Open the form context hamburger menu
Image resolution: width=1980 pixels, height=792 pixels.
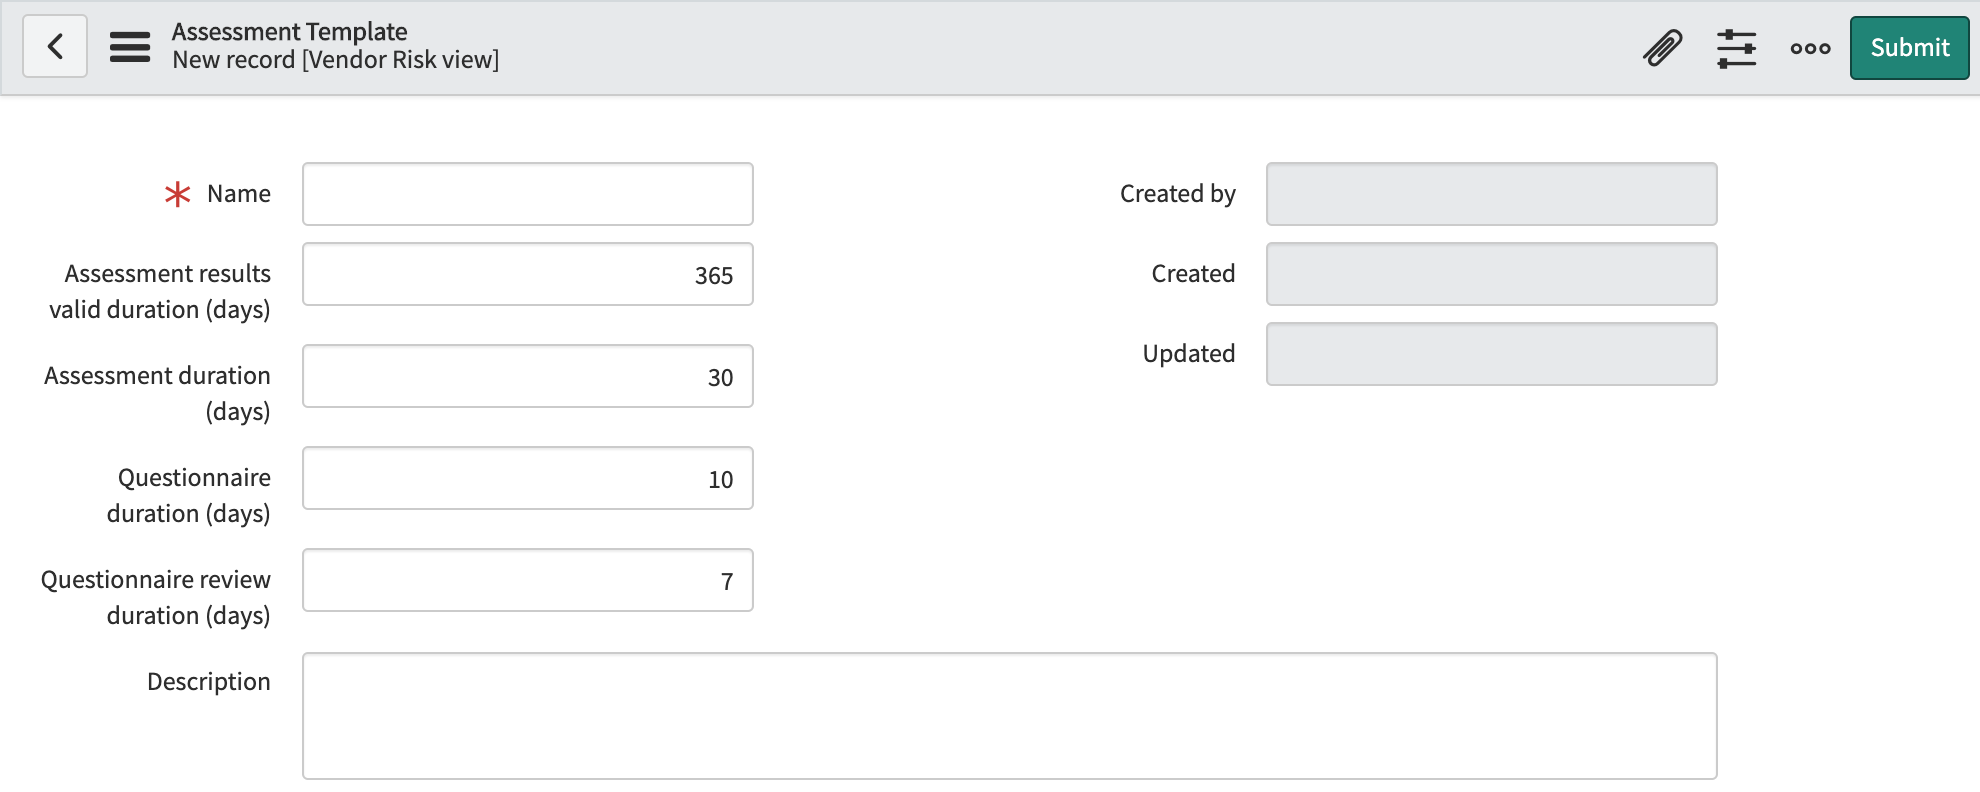coord(130,47)
